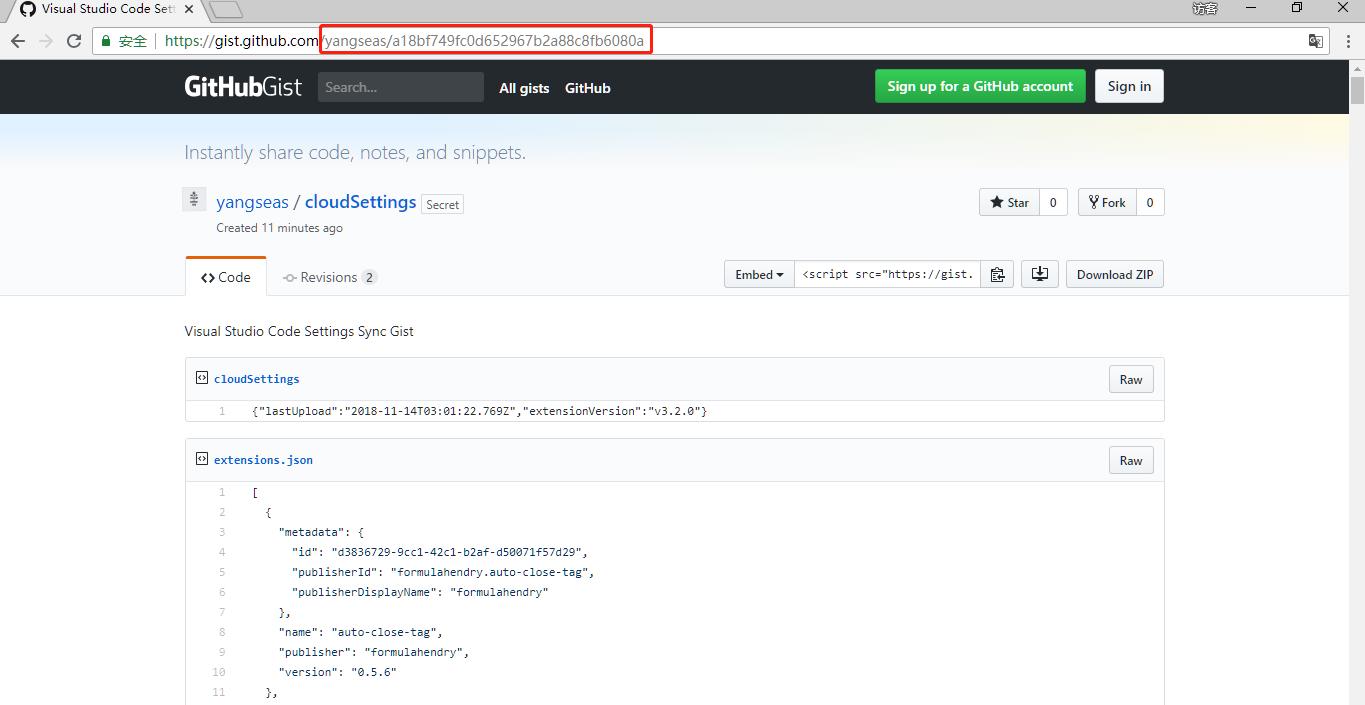
Task: Open the Raw view of extensions.json
Action: 1130,460
